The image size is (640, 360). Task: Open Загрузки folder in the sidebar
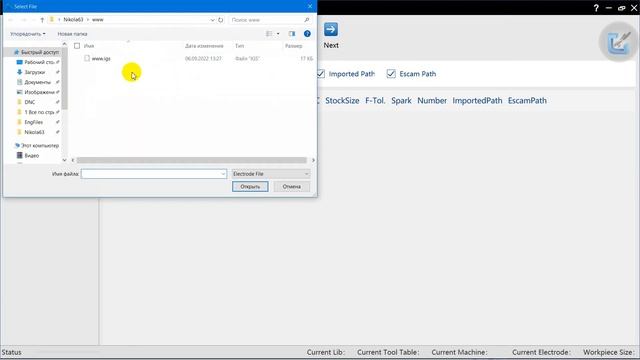pos(31,72)
